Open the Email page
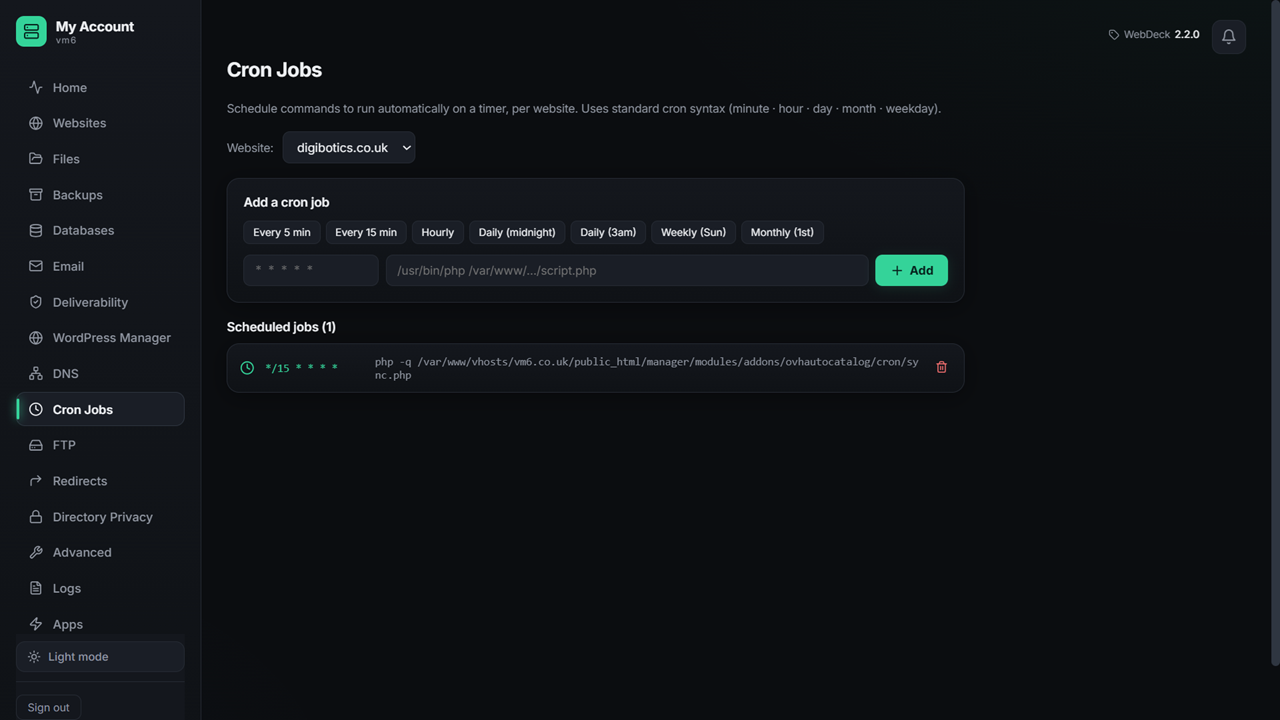Viewport: 1280px width, 720px height. pos(100,266)
